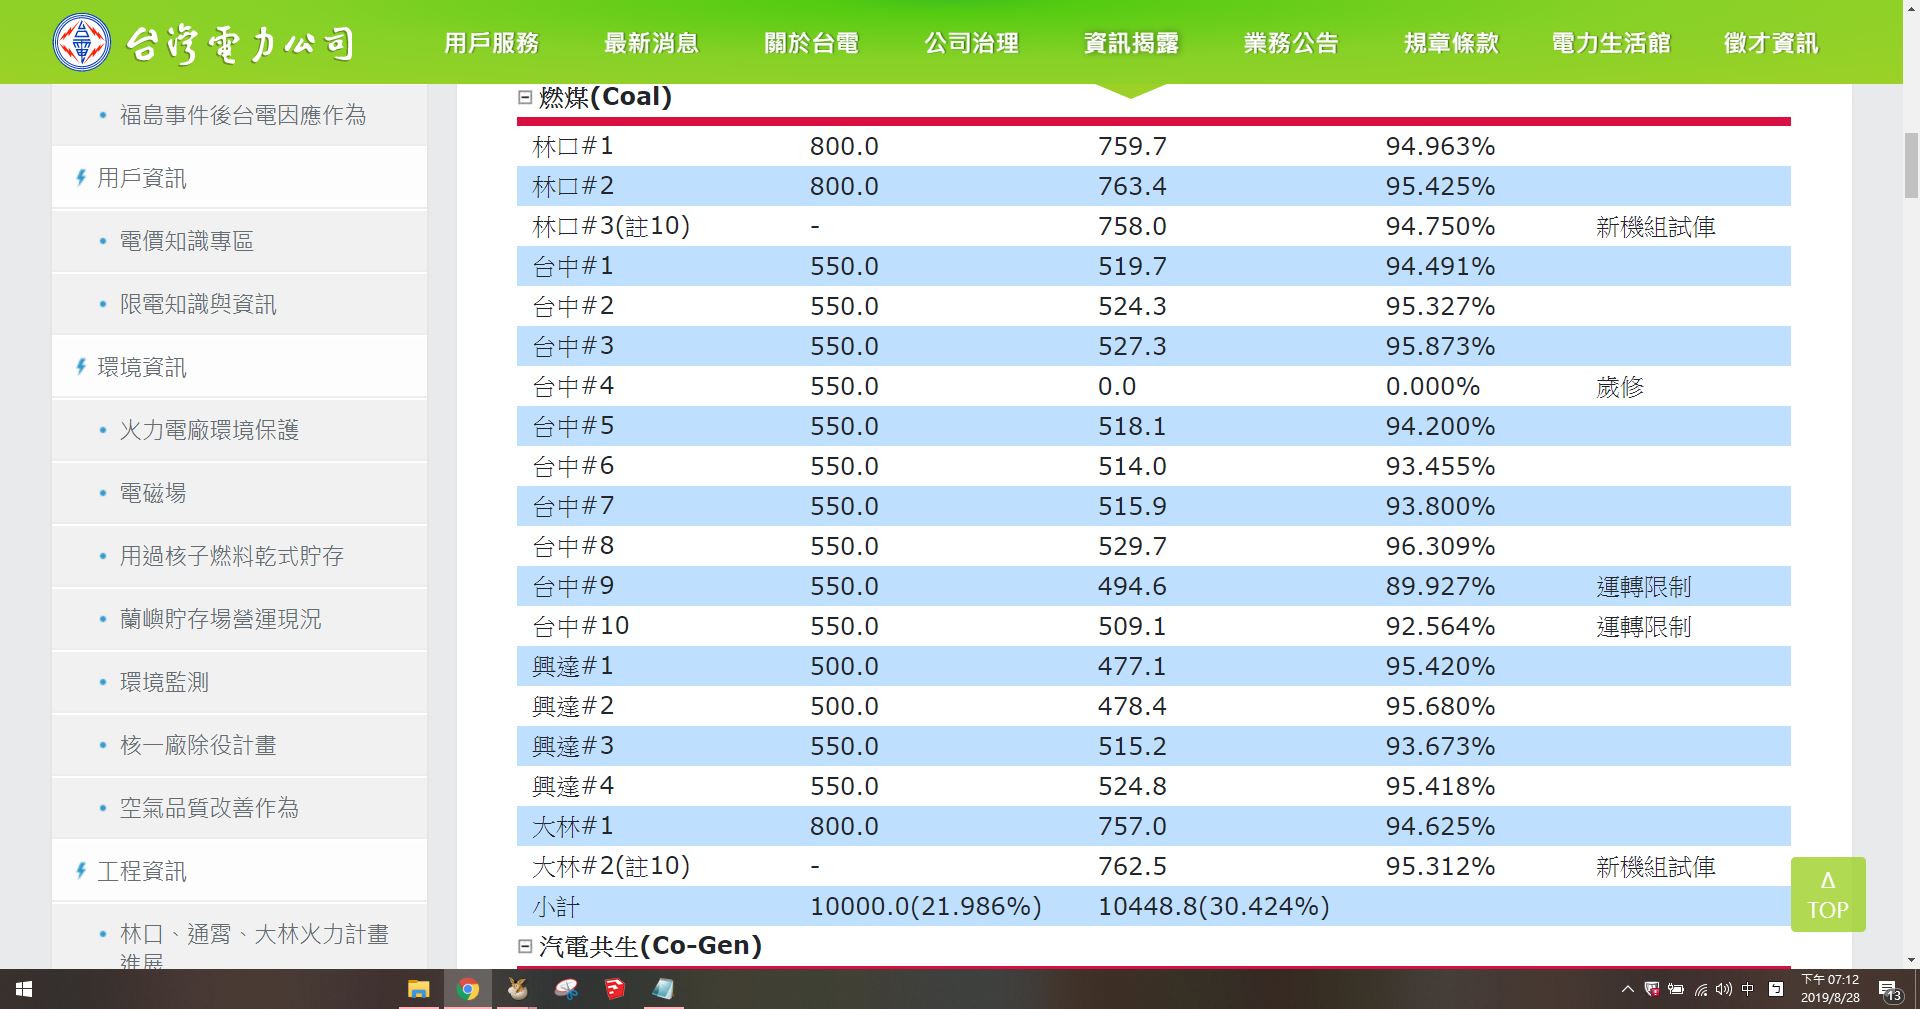Open the 徵才資訊 menu
This screenshot has width=1920, height=1009.
tap(1771, 43)
